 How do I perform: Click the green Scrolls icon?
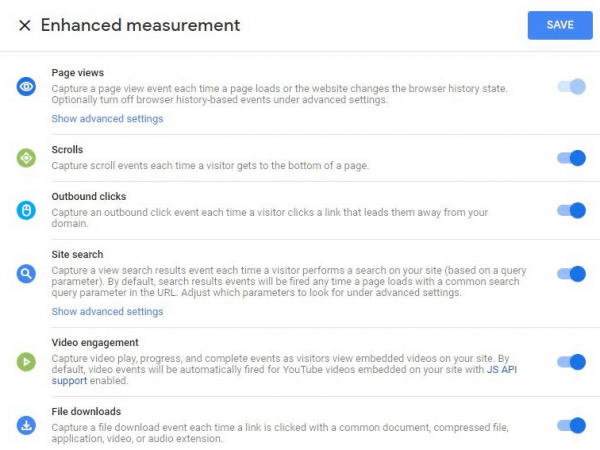coord(26,158)
